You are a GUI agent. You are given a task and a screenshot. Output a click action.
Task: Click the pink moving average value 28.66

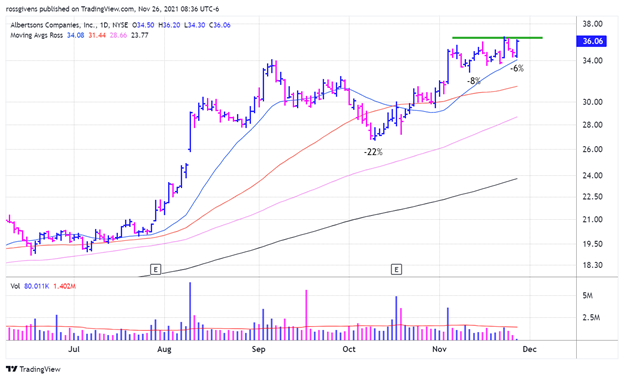pyautogui.click(x=119, y=35)
